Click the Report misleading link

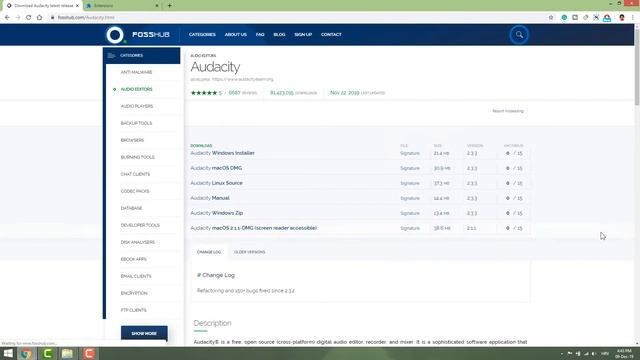[x=507, y=111]
